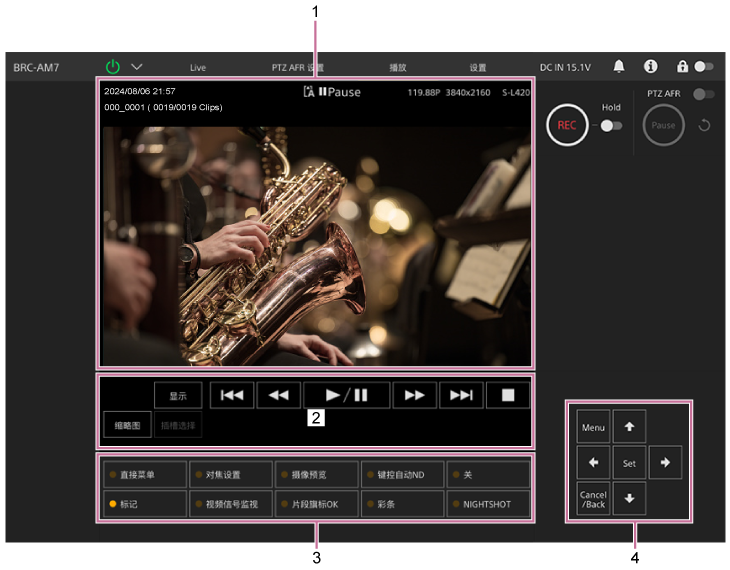Expand the dropdown arrow beside power icon
This screenshot has height=570, width=730.
[x=136, y=67]
